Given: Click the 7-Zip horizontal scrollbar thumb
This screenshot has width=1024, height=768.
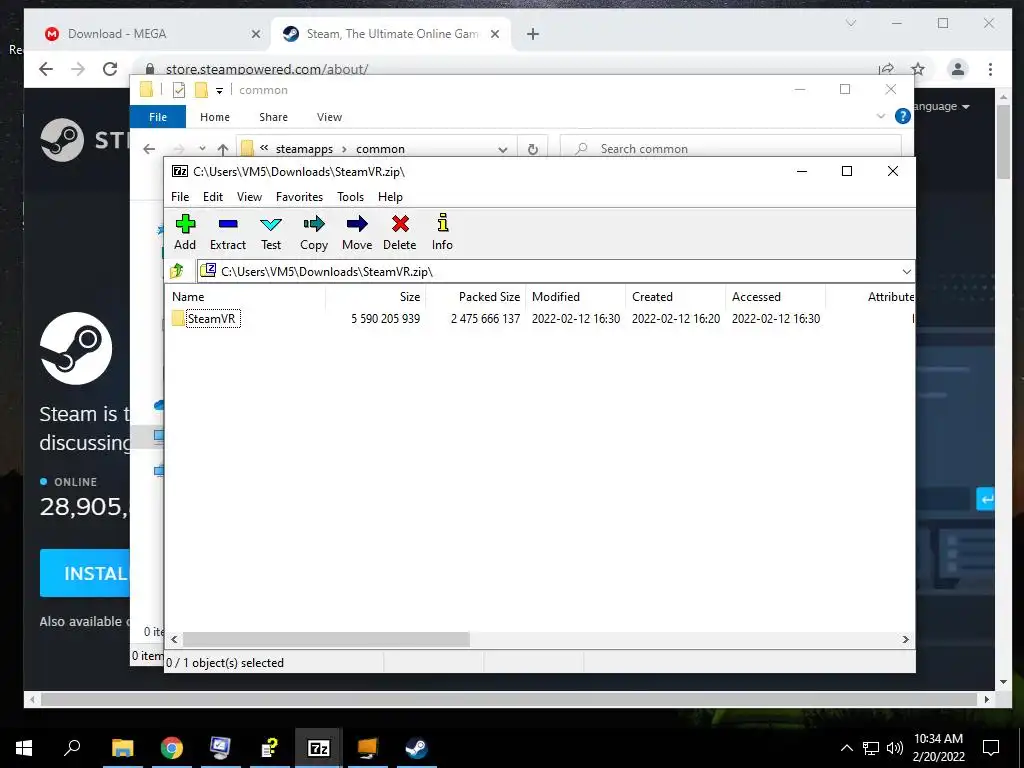Looking at the screenshot, I should tap(326, 639).
